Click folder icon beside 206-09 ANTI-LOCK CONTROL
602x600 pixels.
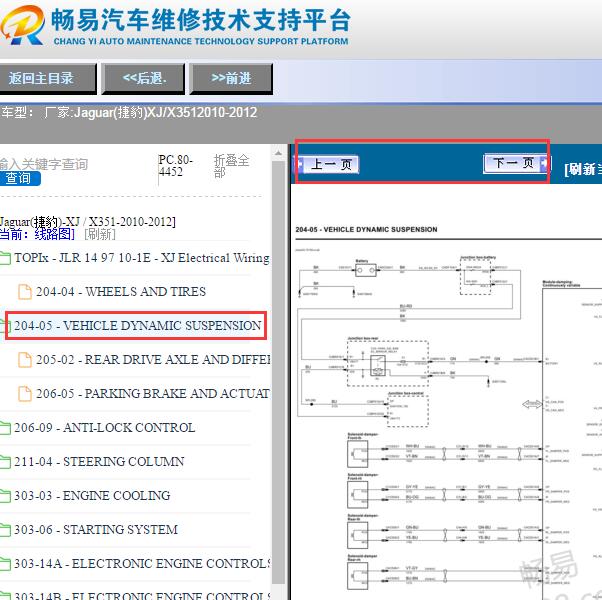5,428
